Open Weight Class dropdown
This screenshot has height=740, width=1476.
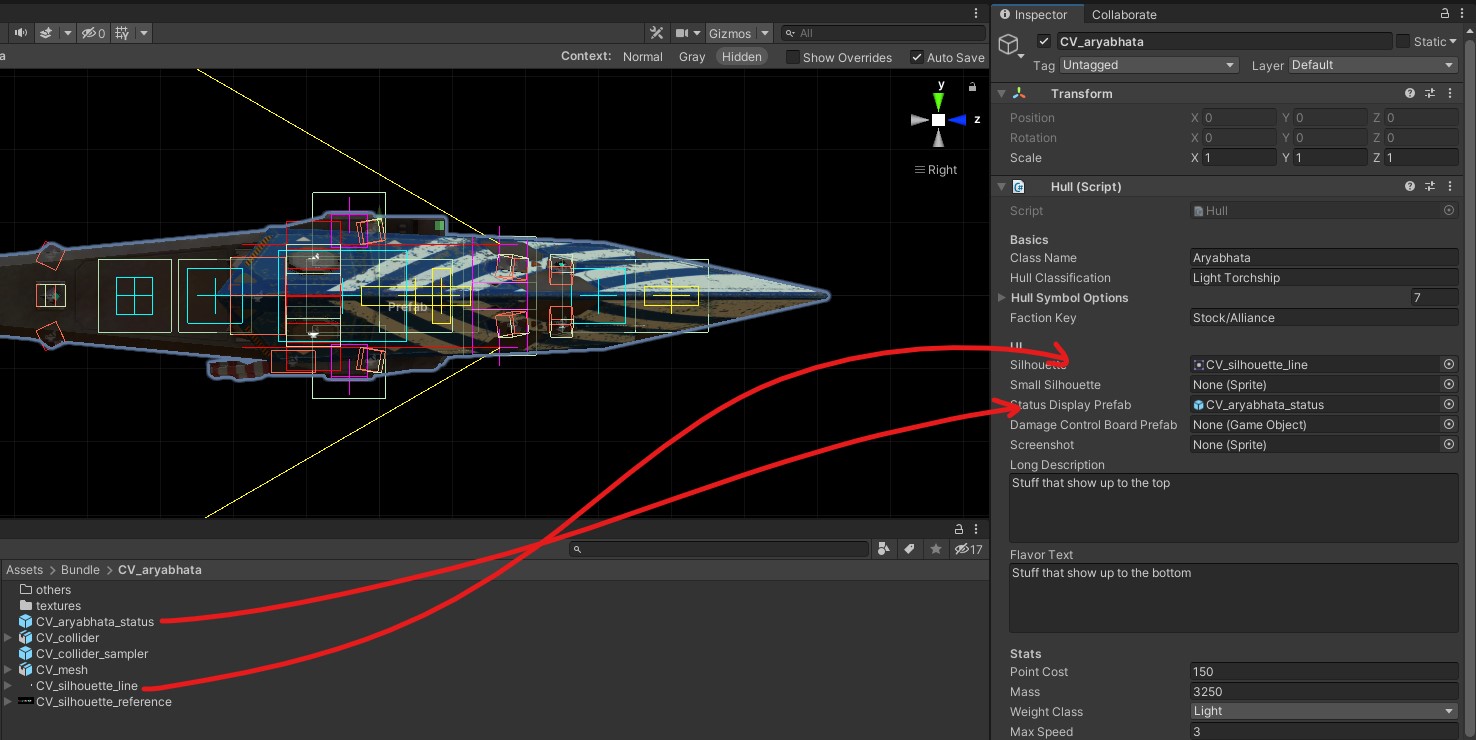[1324, 711]
